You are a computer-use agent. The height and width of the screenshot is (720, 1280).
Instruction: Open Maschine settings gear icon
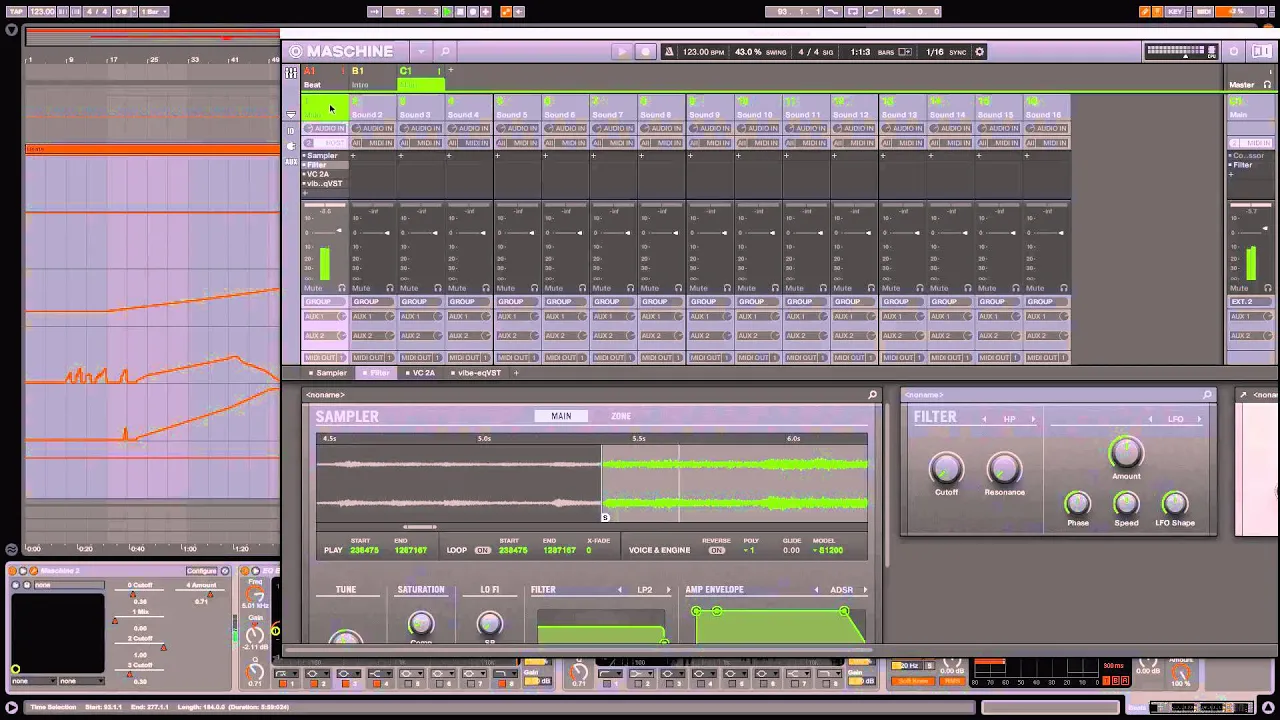979,52
